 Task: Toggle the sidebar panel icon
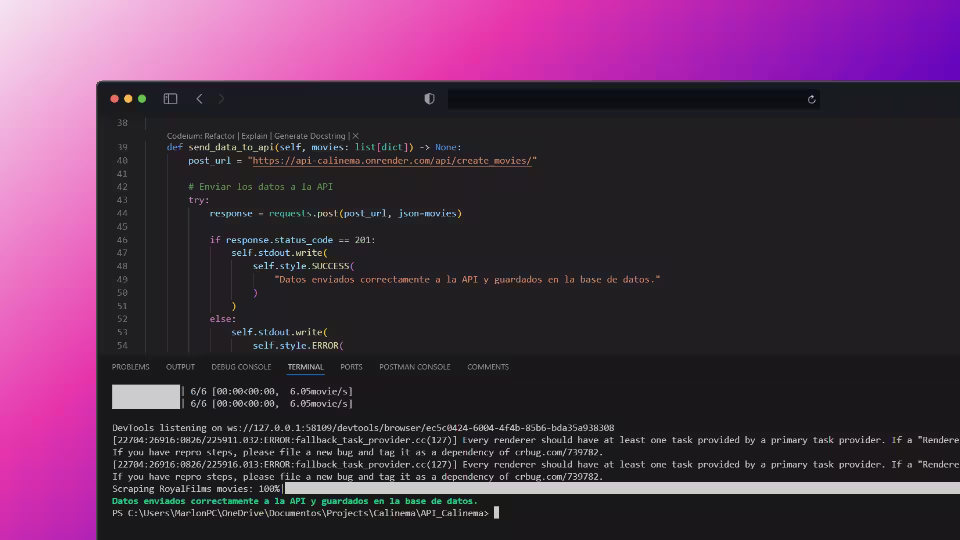170,99
